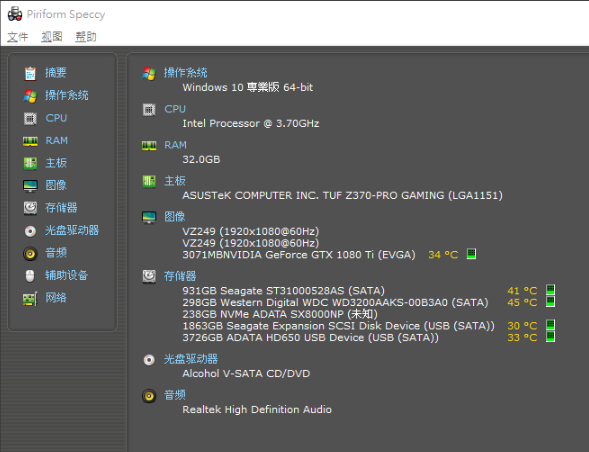589x452 pixels.
Task: Click memory icon beside RAM summary heading
Action: 149,146
